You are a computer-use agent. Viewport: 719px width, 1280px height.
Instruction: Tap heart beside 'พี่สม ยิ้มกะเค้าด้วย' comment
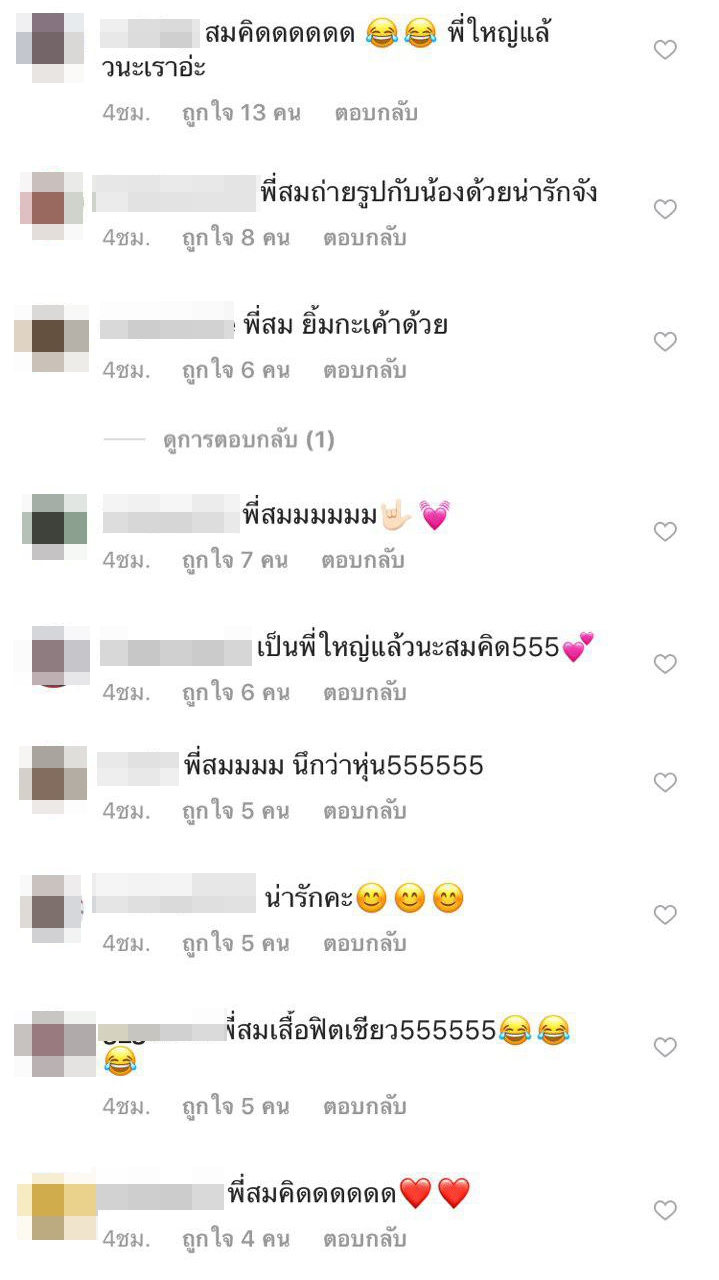tap(665, 342)
